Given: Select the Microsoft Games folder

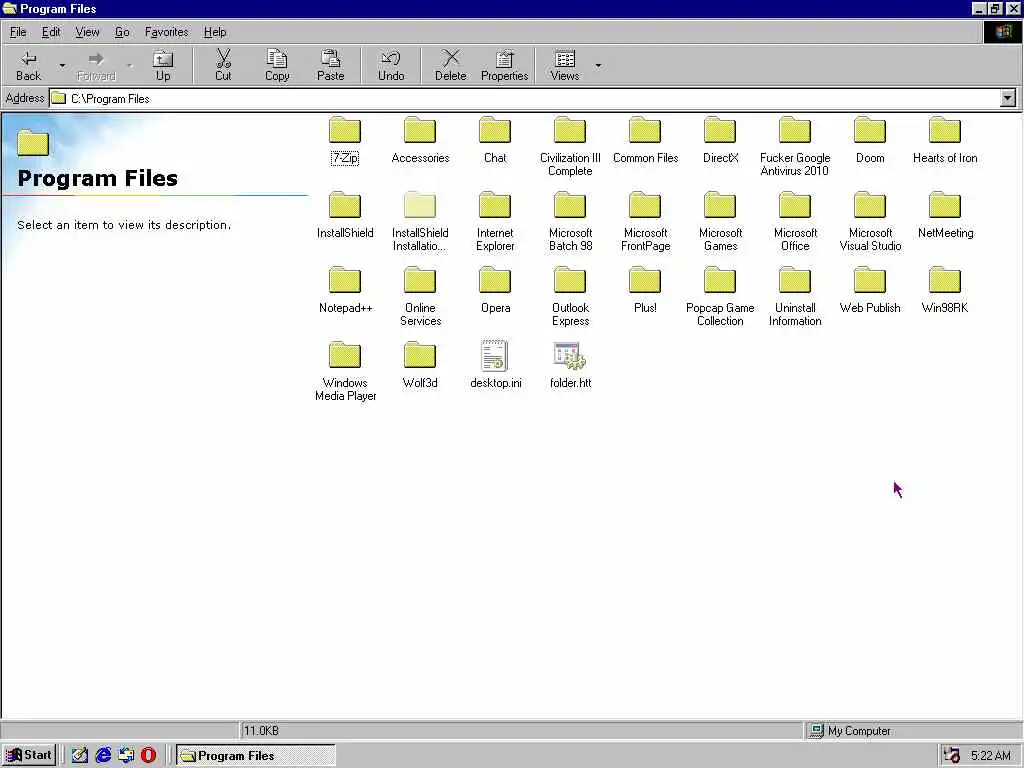Looking at the screenshot, I should click(720, 221).
